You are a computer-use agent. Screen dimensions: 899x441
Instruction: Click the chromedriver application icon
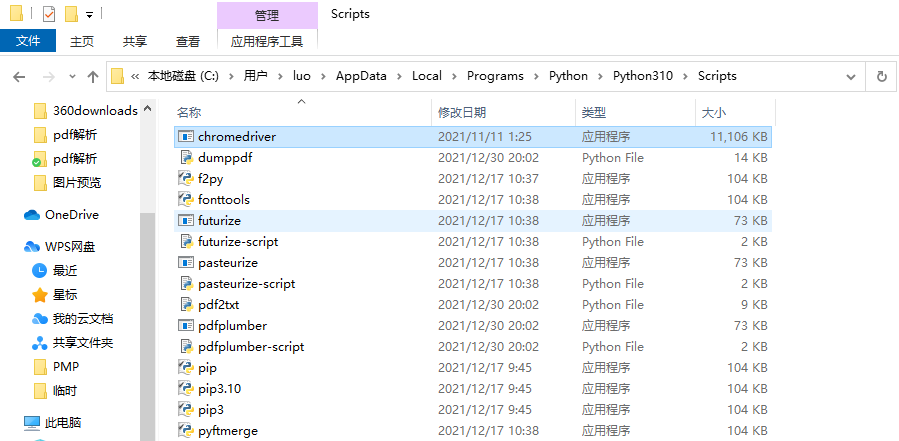[x=185, y=136]
